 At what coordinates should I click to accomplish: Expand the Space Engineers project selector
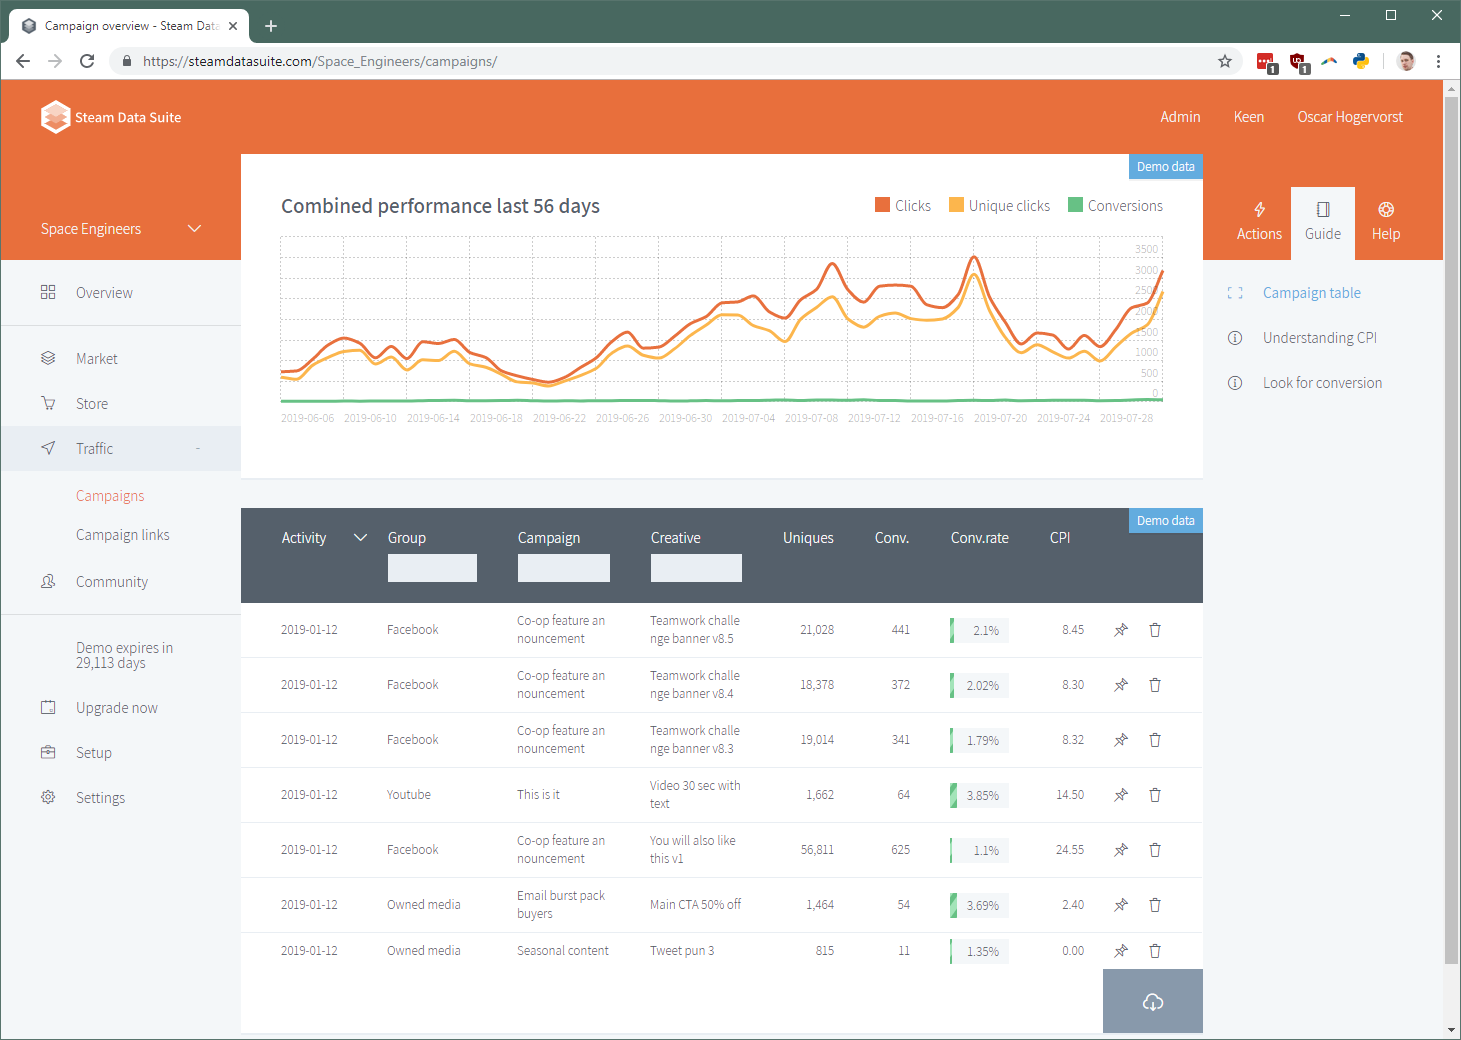coord(194,228)
